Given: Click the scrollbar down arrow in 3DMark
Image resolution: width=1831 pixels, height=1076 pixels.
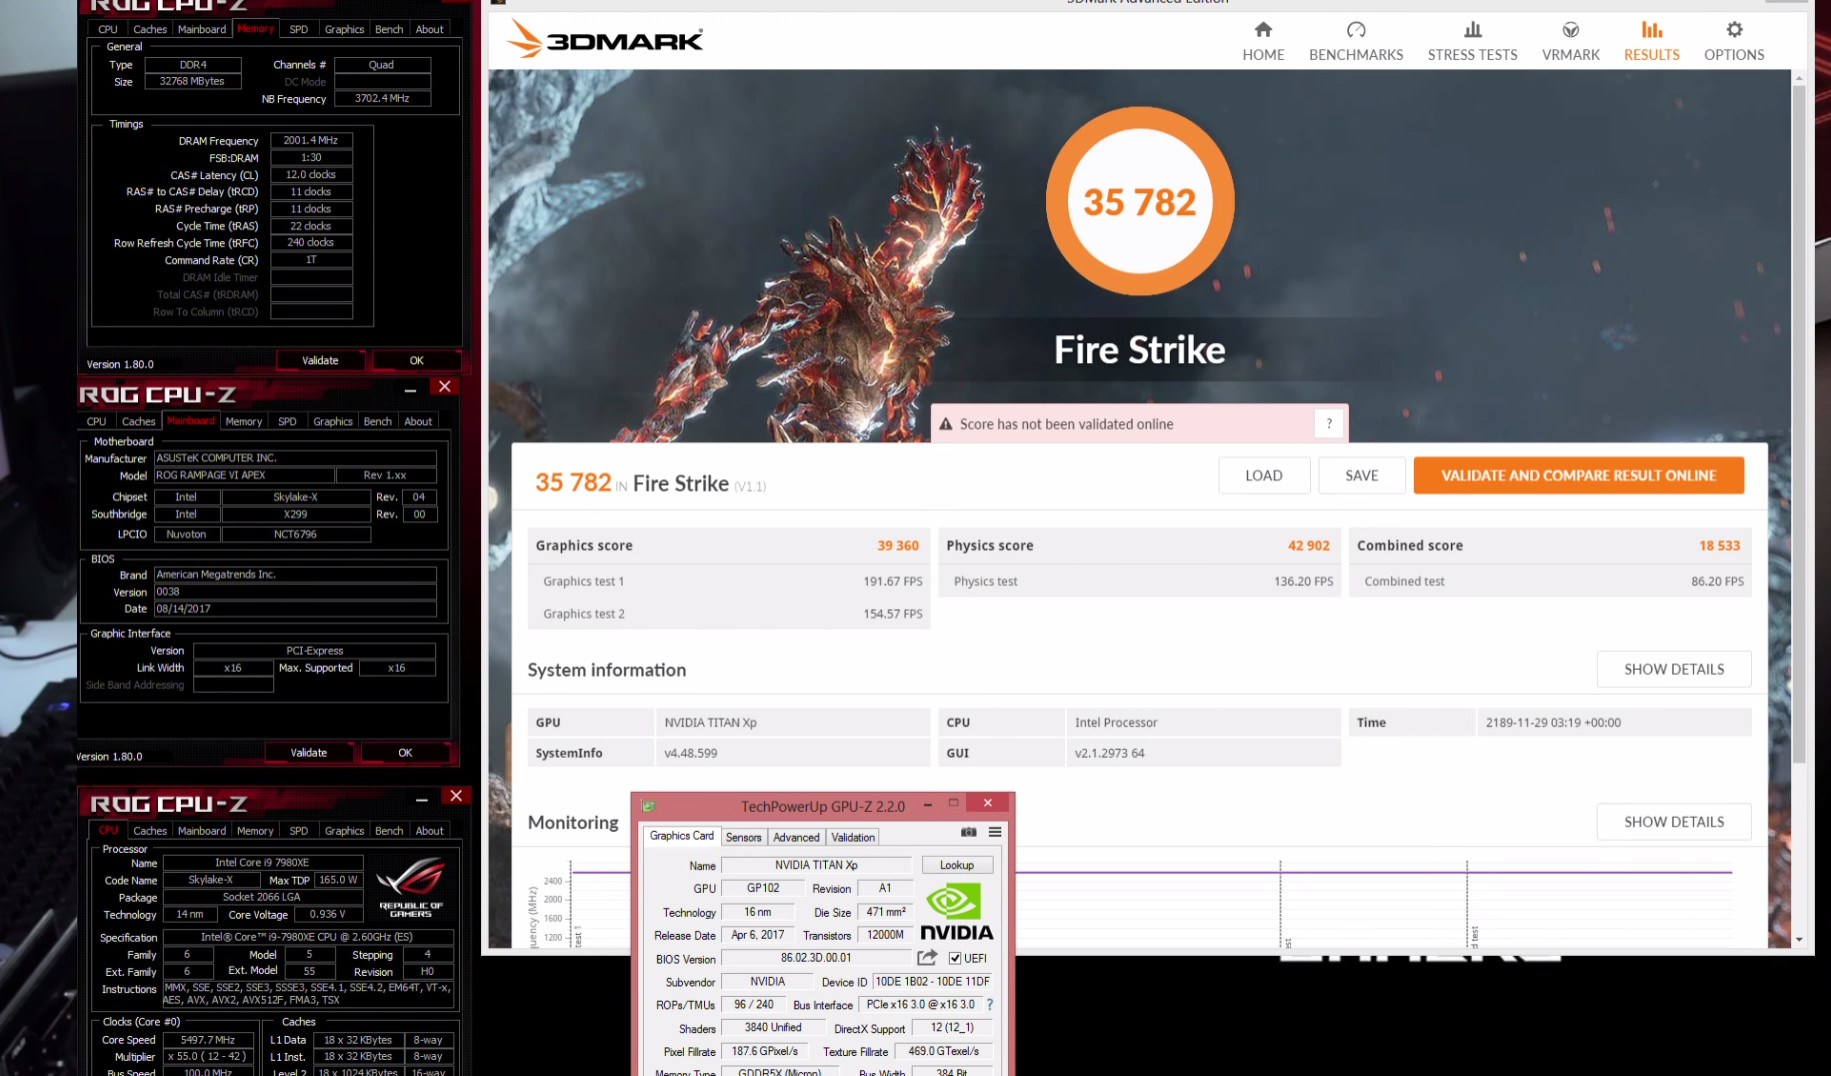Looking at the screenshot, I should click(1798, 939).
